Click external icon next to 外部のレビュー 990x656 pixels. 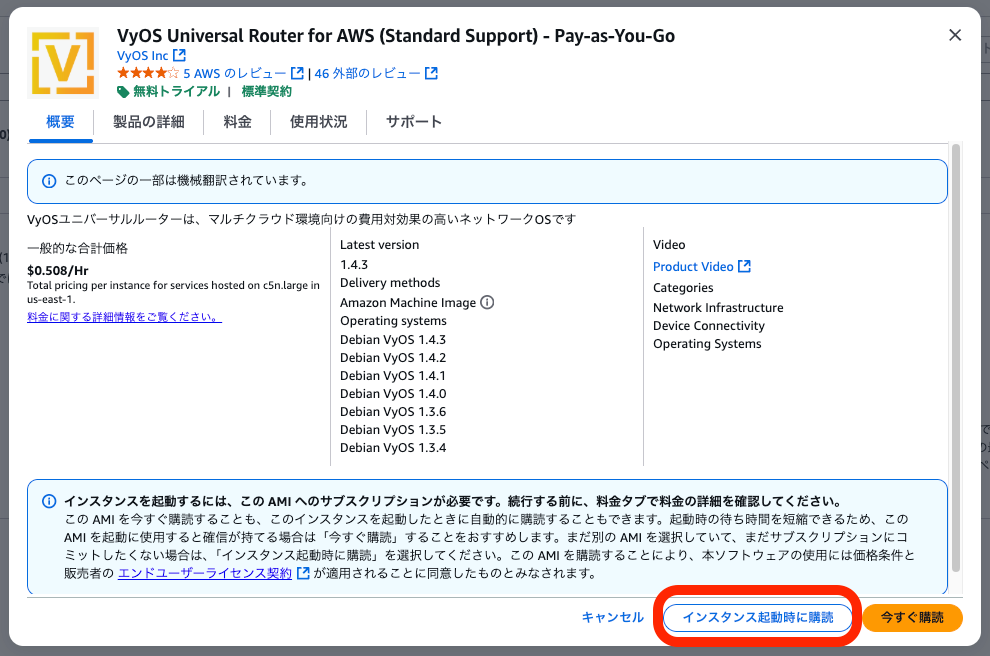coord(431,73)
